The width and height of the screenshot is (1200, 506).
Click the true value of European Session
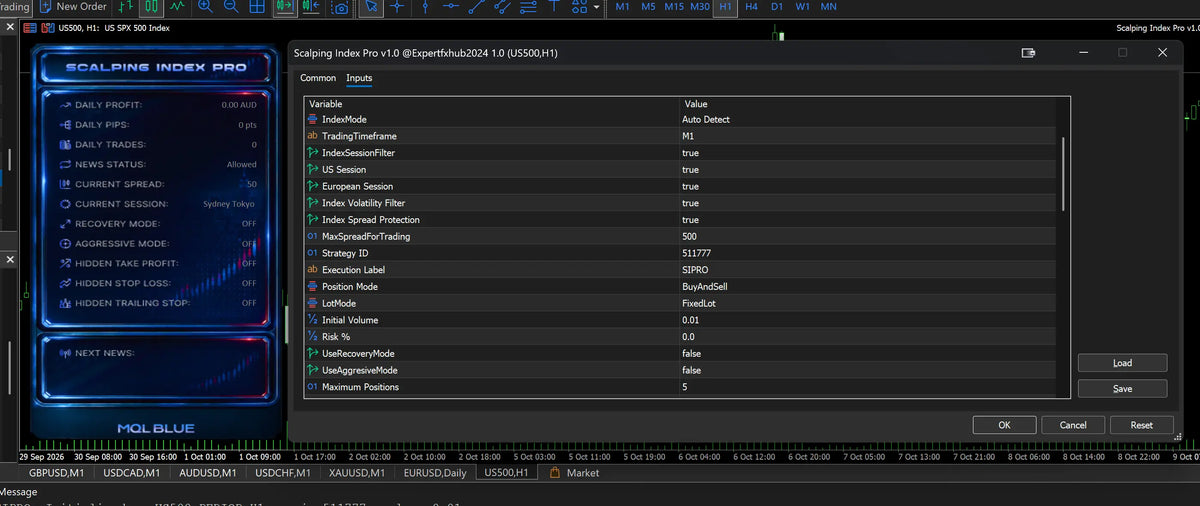(x=690, y=186)
